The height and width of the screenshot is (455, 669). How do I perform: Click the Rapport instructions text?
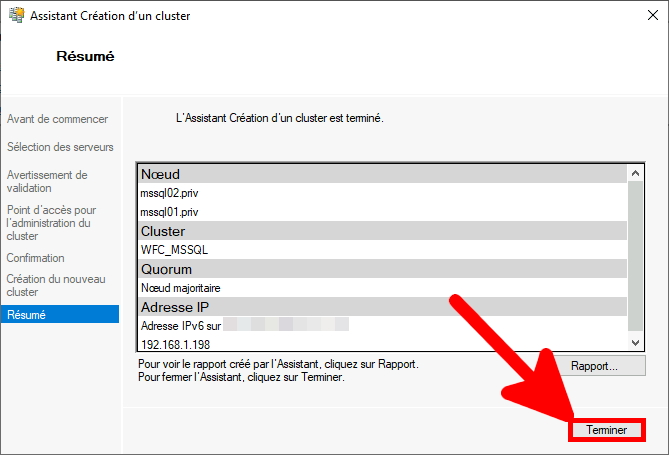[x=278, y=364]
